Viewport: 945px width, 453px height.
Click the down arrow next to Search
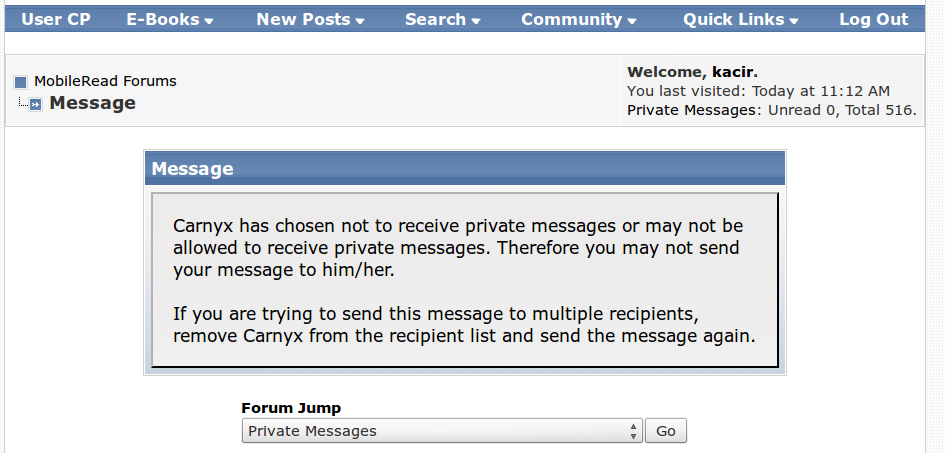(x=476, y=21)
